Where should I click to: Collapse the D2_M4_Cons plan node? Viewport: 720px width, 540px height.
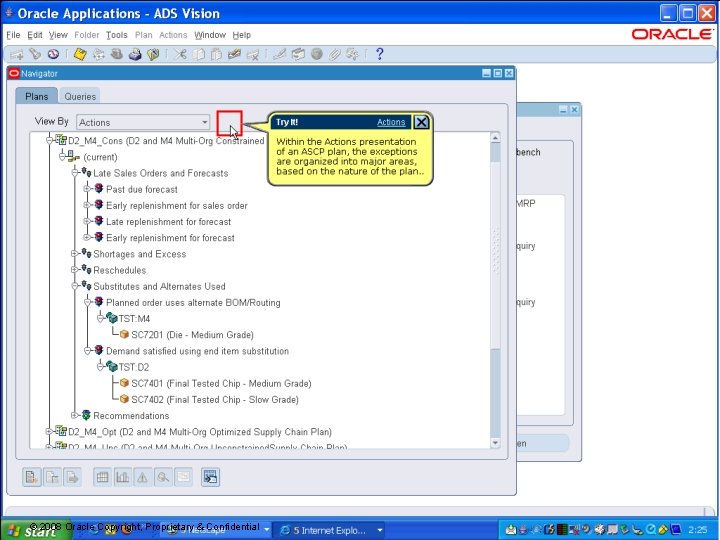(50, 141)
